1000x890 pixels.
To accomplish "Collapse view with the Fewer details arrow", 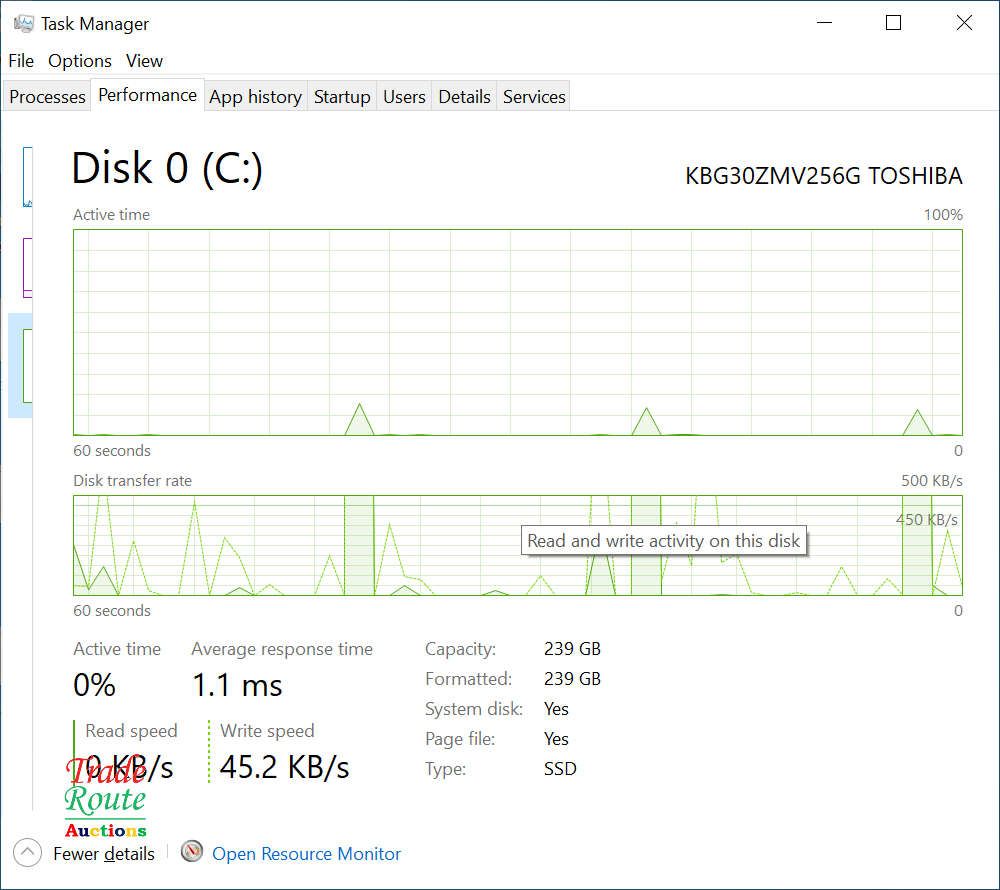I will 28,853.
